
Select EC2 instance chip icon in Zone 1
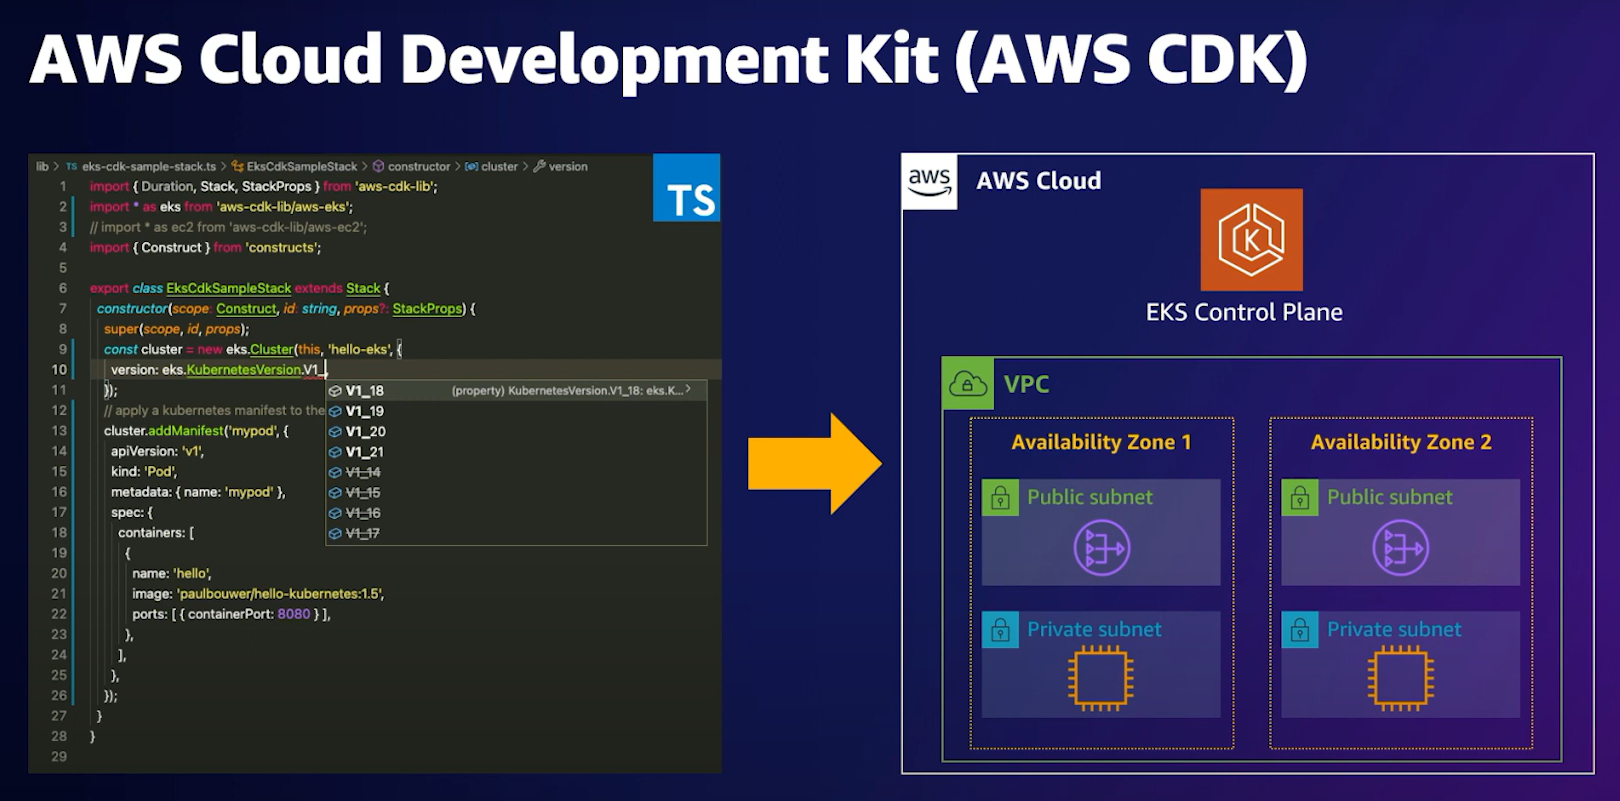pos(1100,680)
